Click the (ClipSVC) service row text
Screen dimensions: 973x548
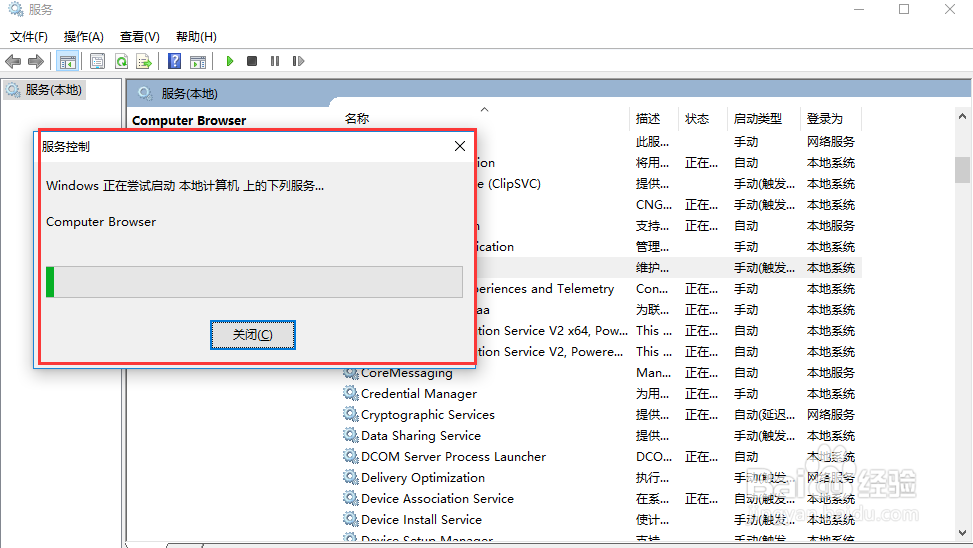pyautogui.click(x=509, y=184)
